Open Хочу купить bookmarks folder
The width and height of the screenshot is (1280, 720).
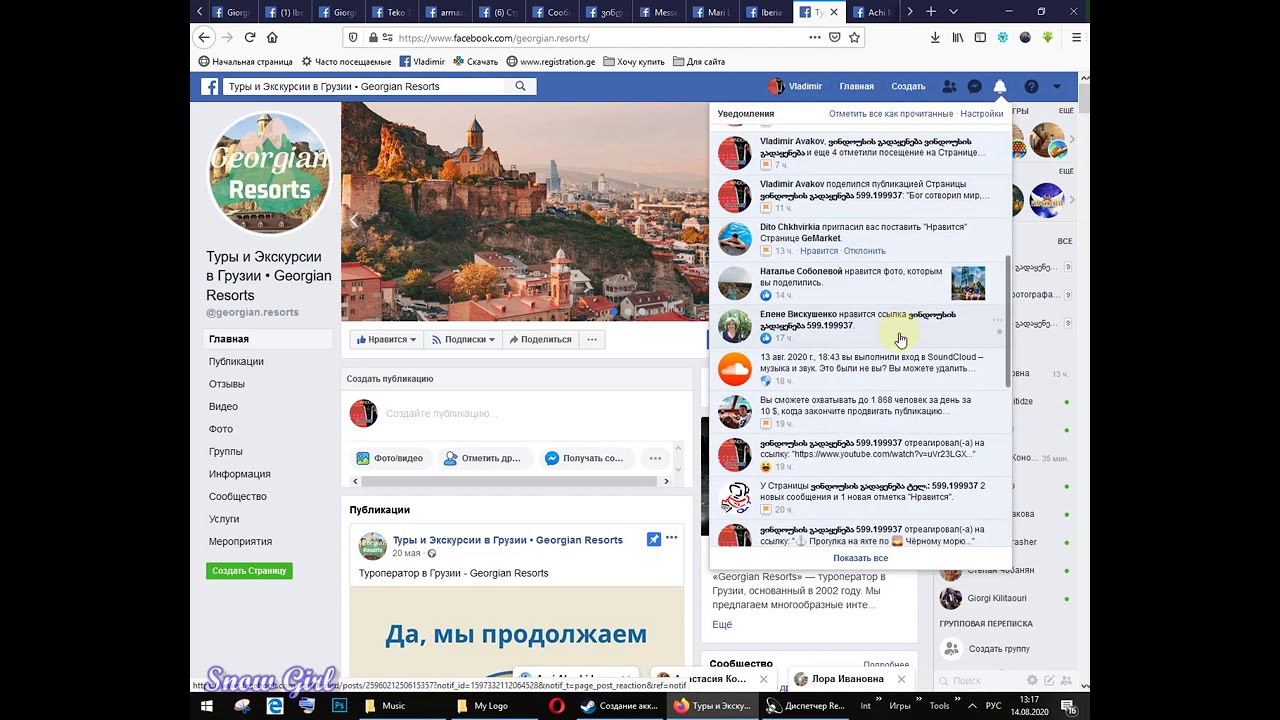click(634, 62)
